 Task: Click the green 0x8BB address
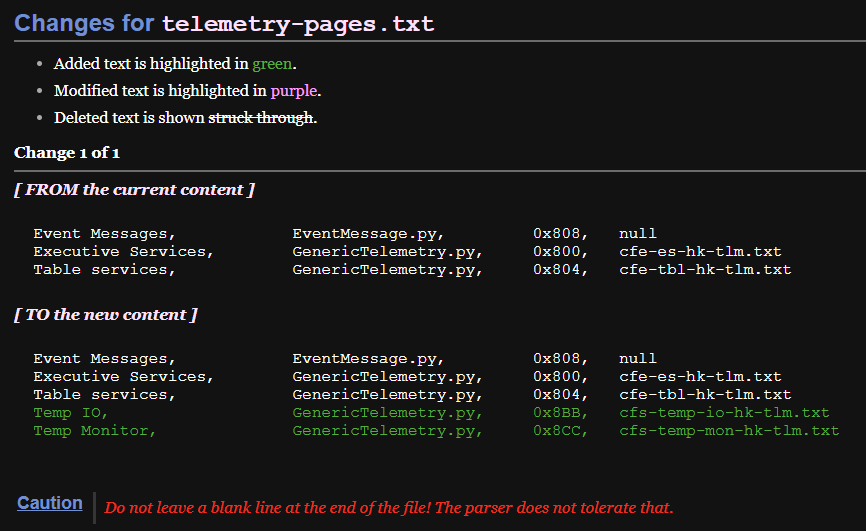coord(561,413)
